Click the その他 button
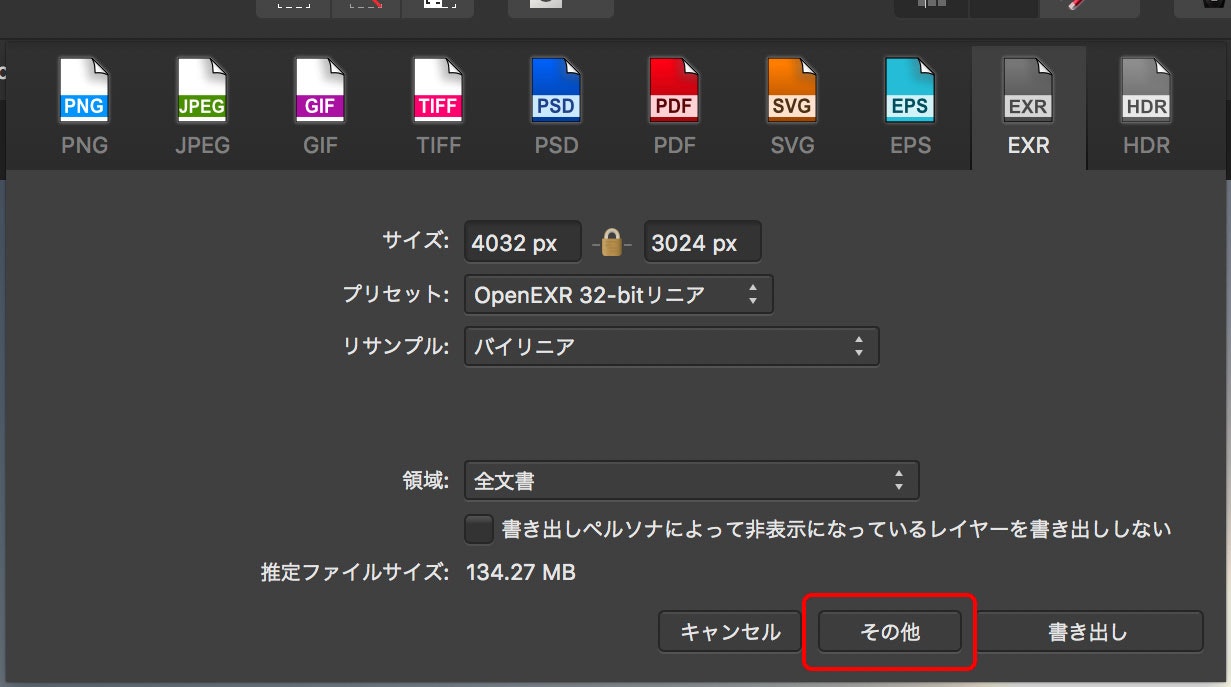This screenshot has width=1231, height=687. point(890,632)
